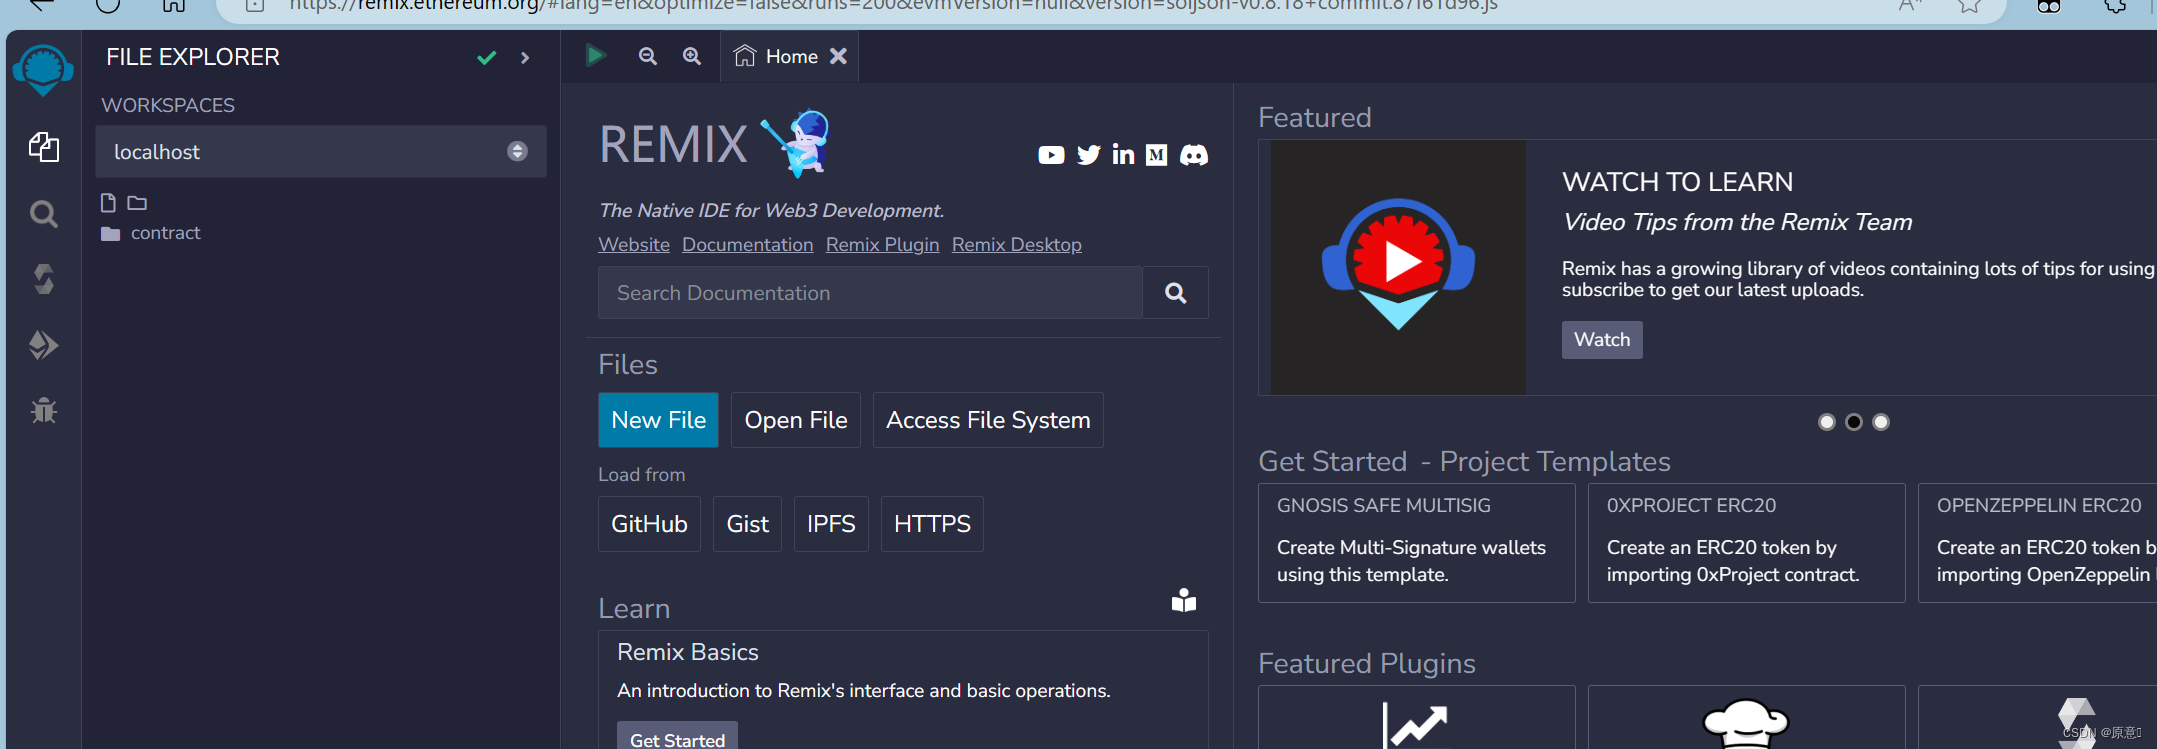Load from Gist
2157x749 pixels.
click(747, 524)
